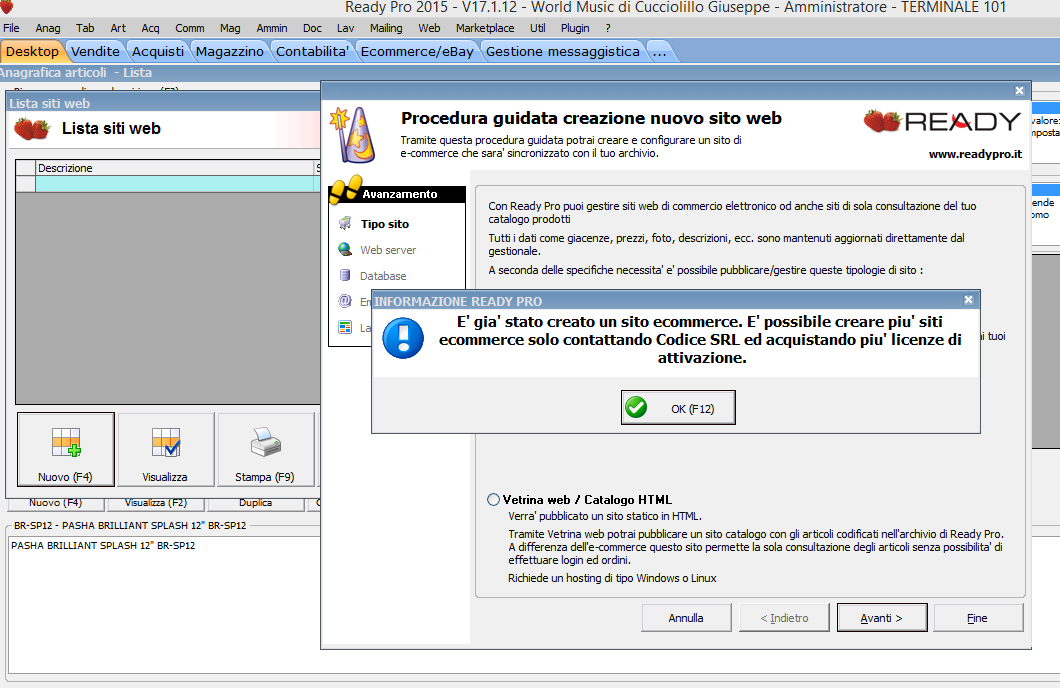The height and width of the screenshot is (688, 1060).
Task: Click Nuovo (F4) in Anagrafica articoli
Action: [55, 503]
